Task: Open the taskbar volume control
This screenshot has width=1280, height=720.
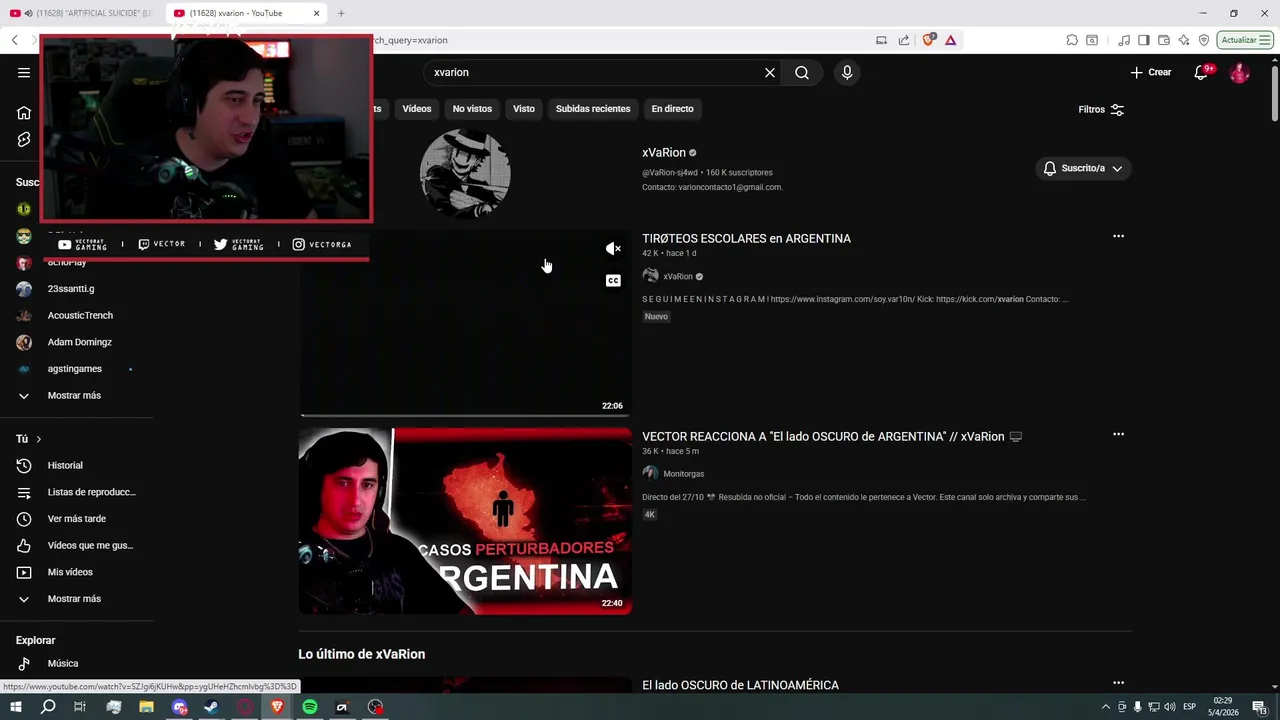Action: click(1169, 707)
